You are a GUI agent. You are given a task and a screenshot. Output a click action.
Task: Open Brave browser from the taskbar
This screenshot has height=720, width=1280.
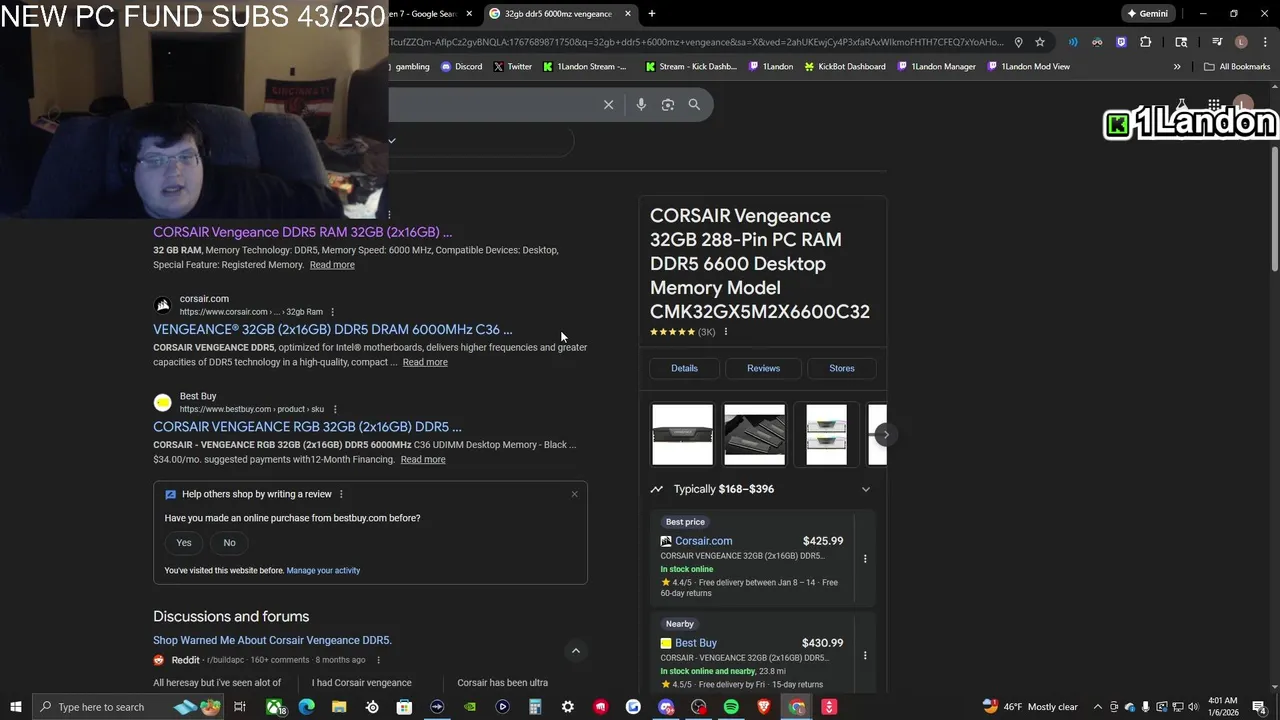coord(764,707)
